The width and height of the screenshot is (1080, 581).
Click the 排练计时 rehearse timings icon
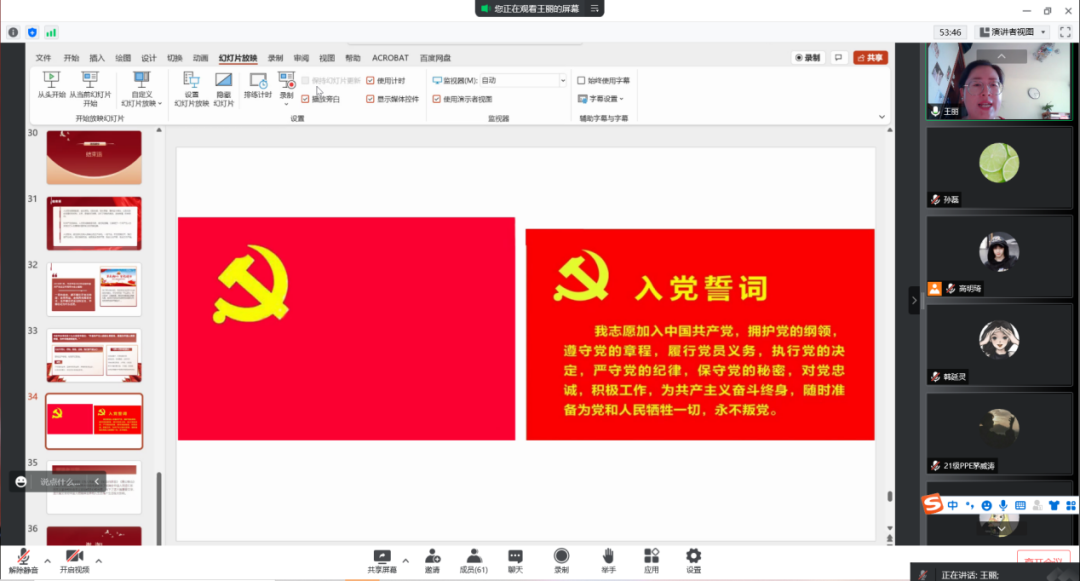(258, 81)
